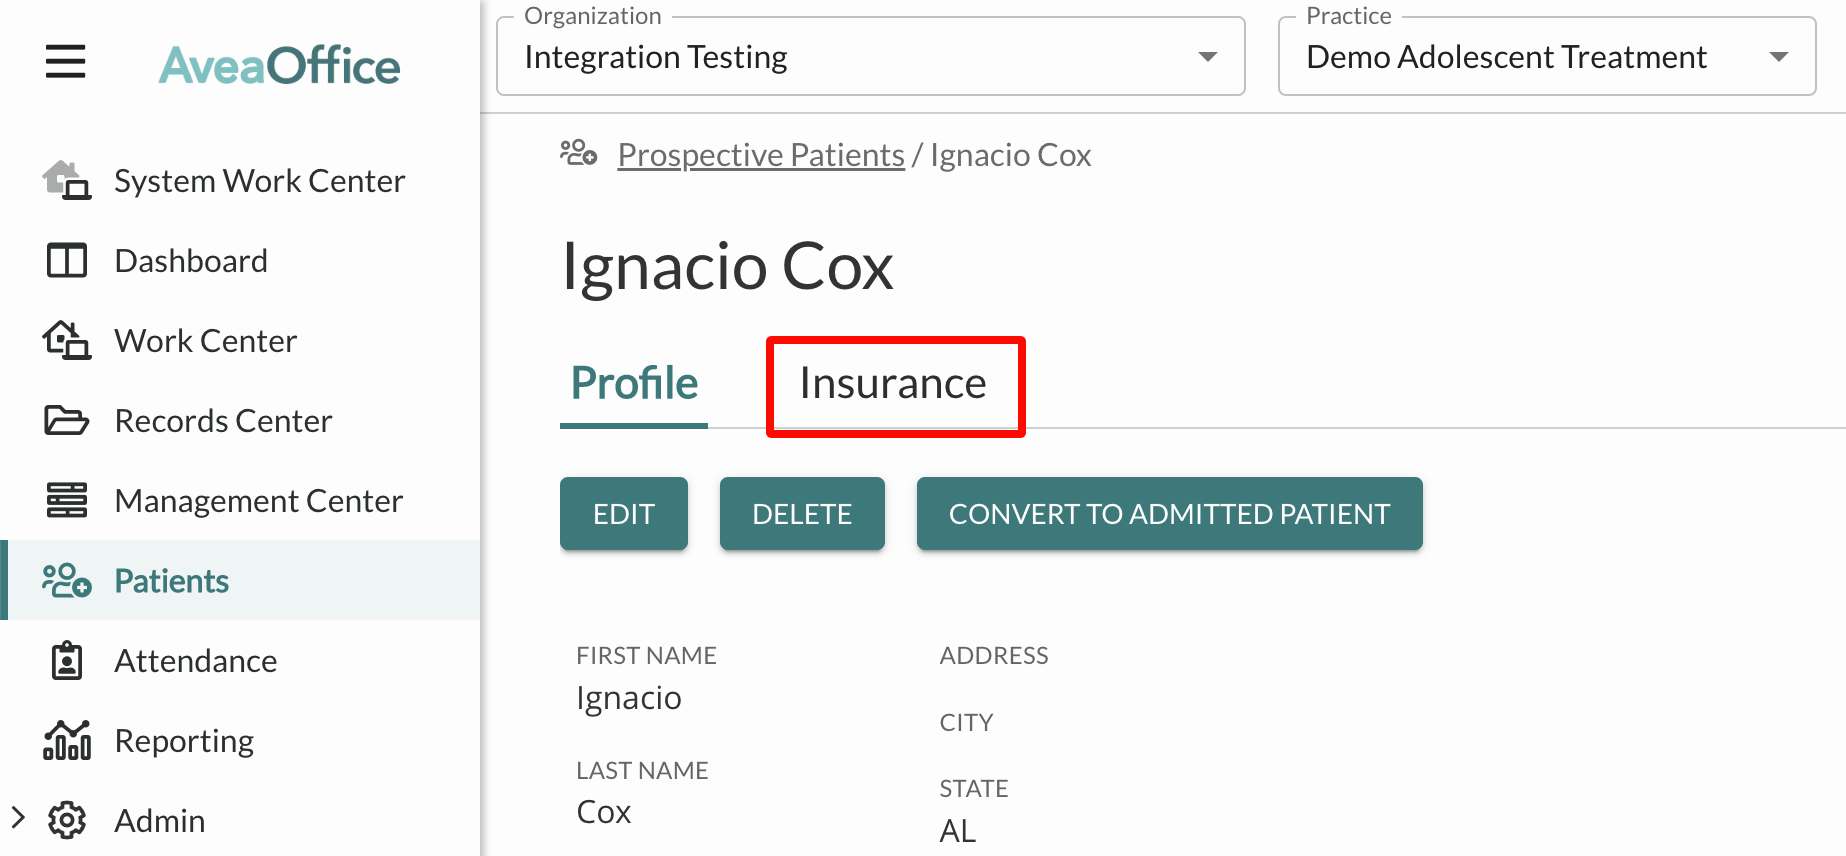Screen dimensions: 1846x856
Task: Click the Reporting chart icon
Action: point(67,741)
